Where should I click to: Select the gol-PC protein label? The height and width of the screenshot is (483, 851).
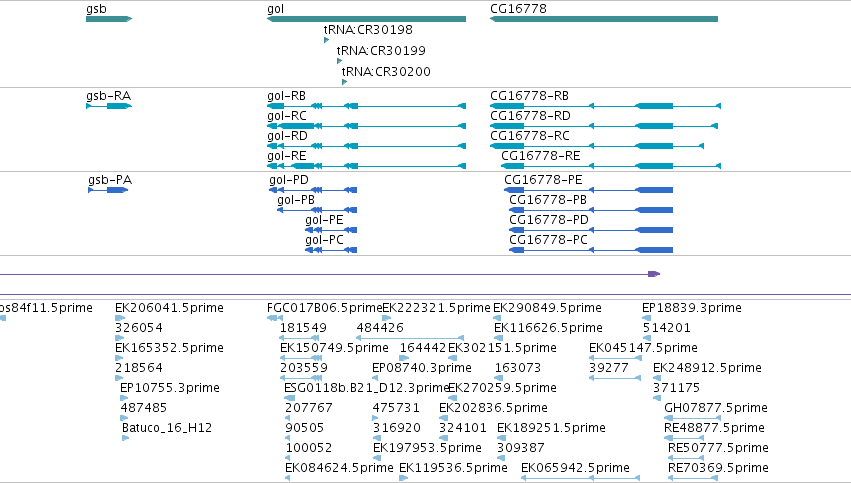324,240
